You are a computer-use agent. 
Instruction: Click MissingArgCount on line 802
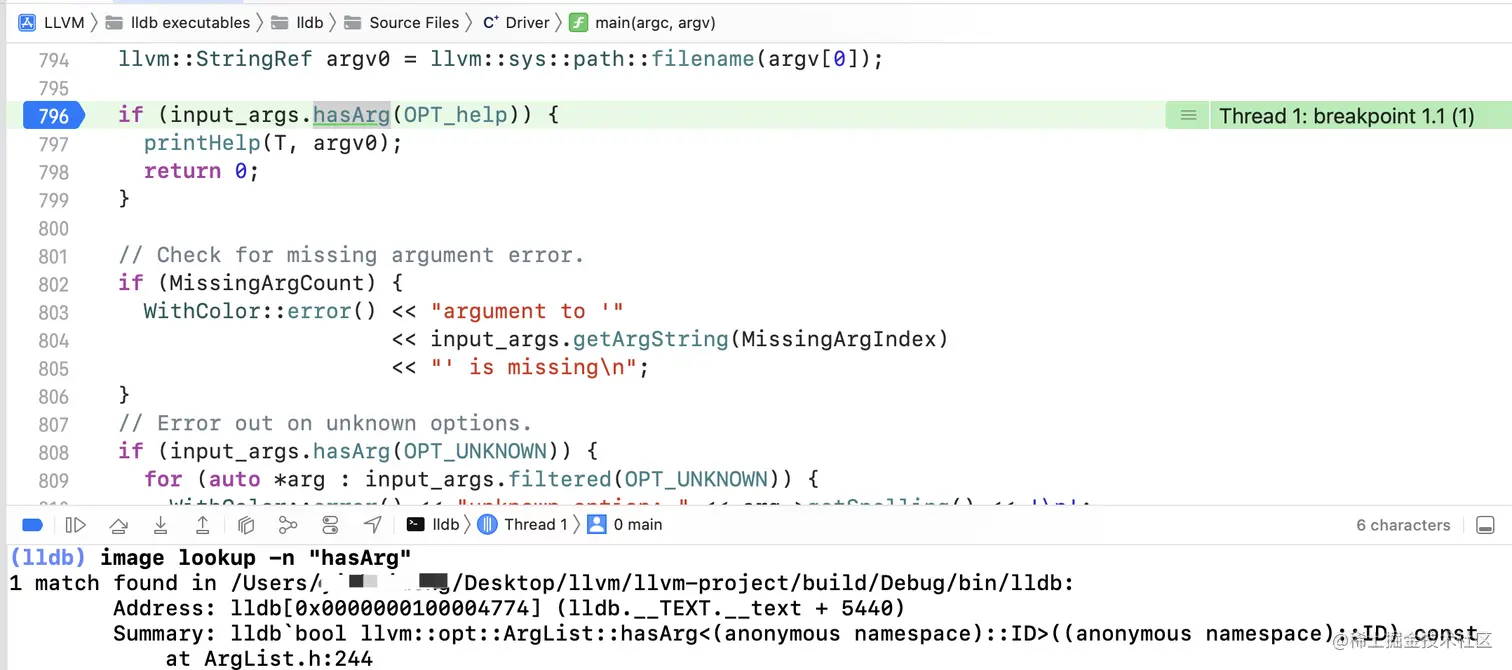(274, 283)
